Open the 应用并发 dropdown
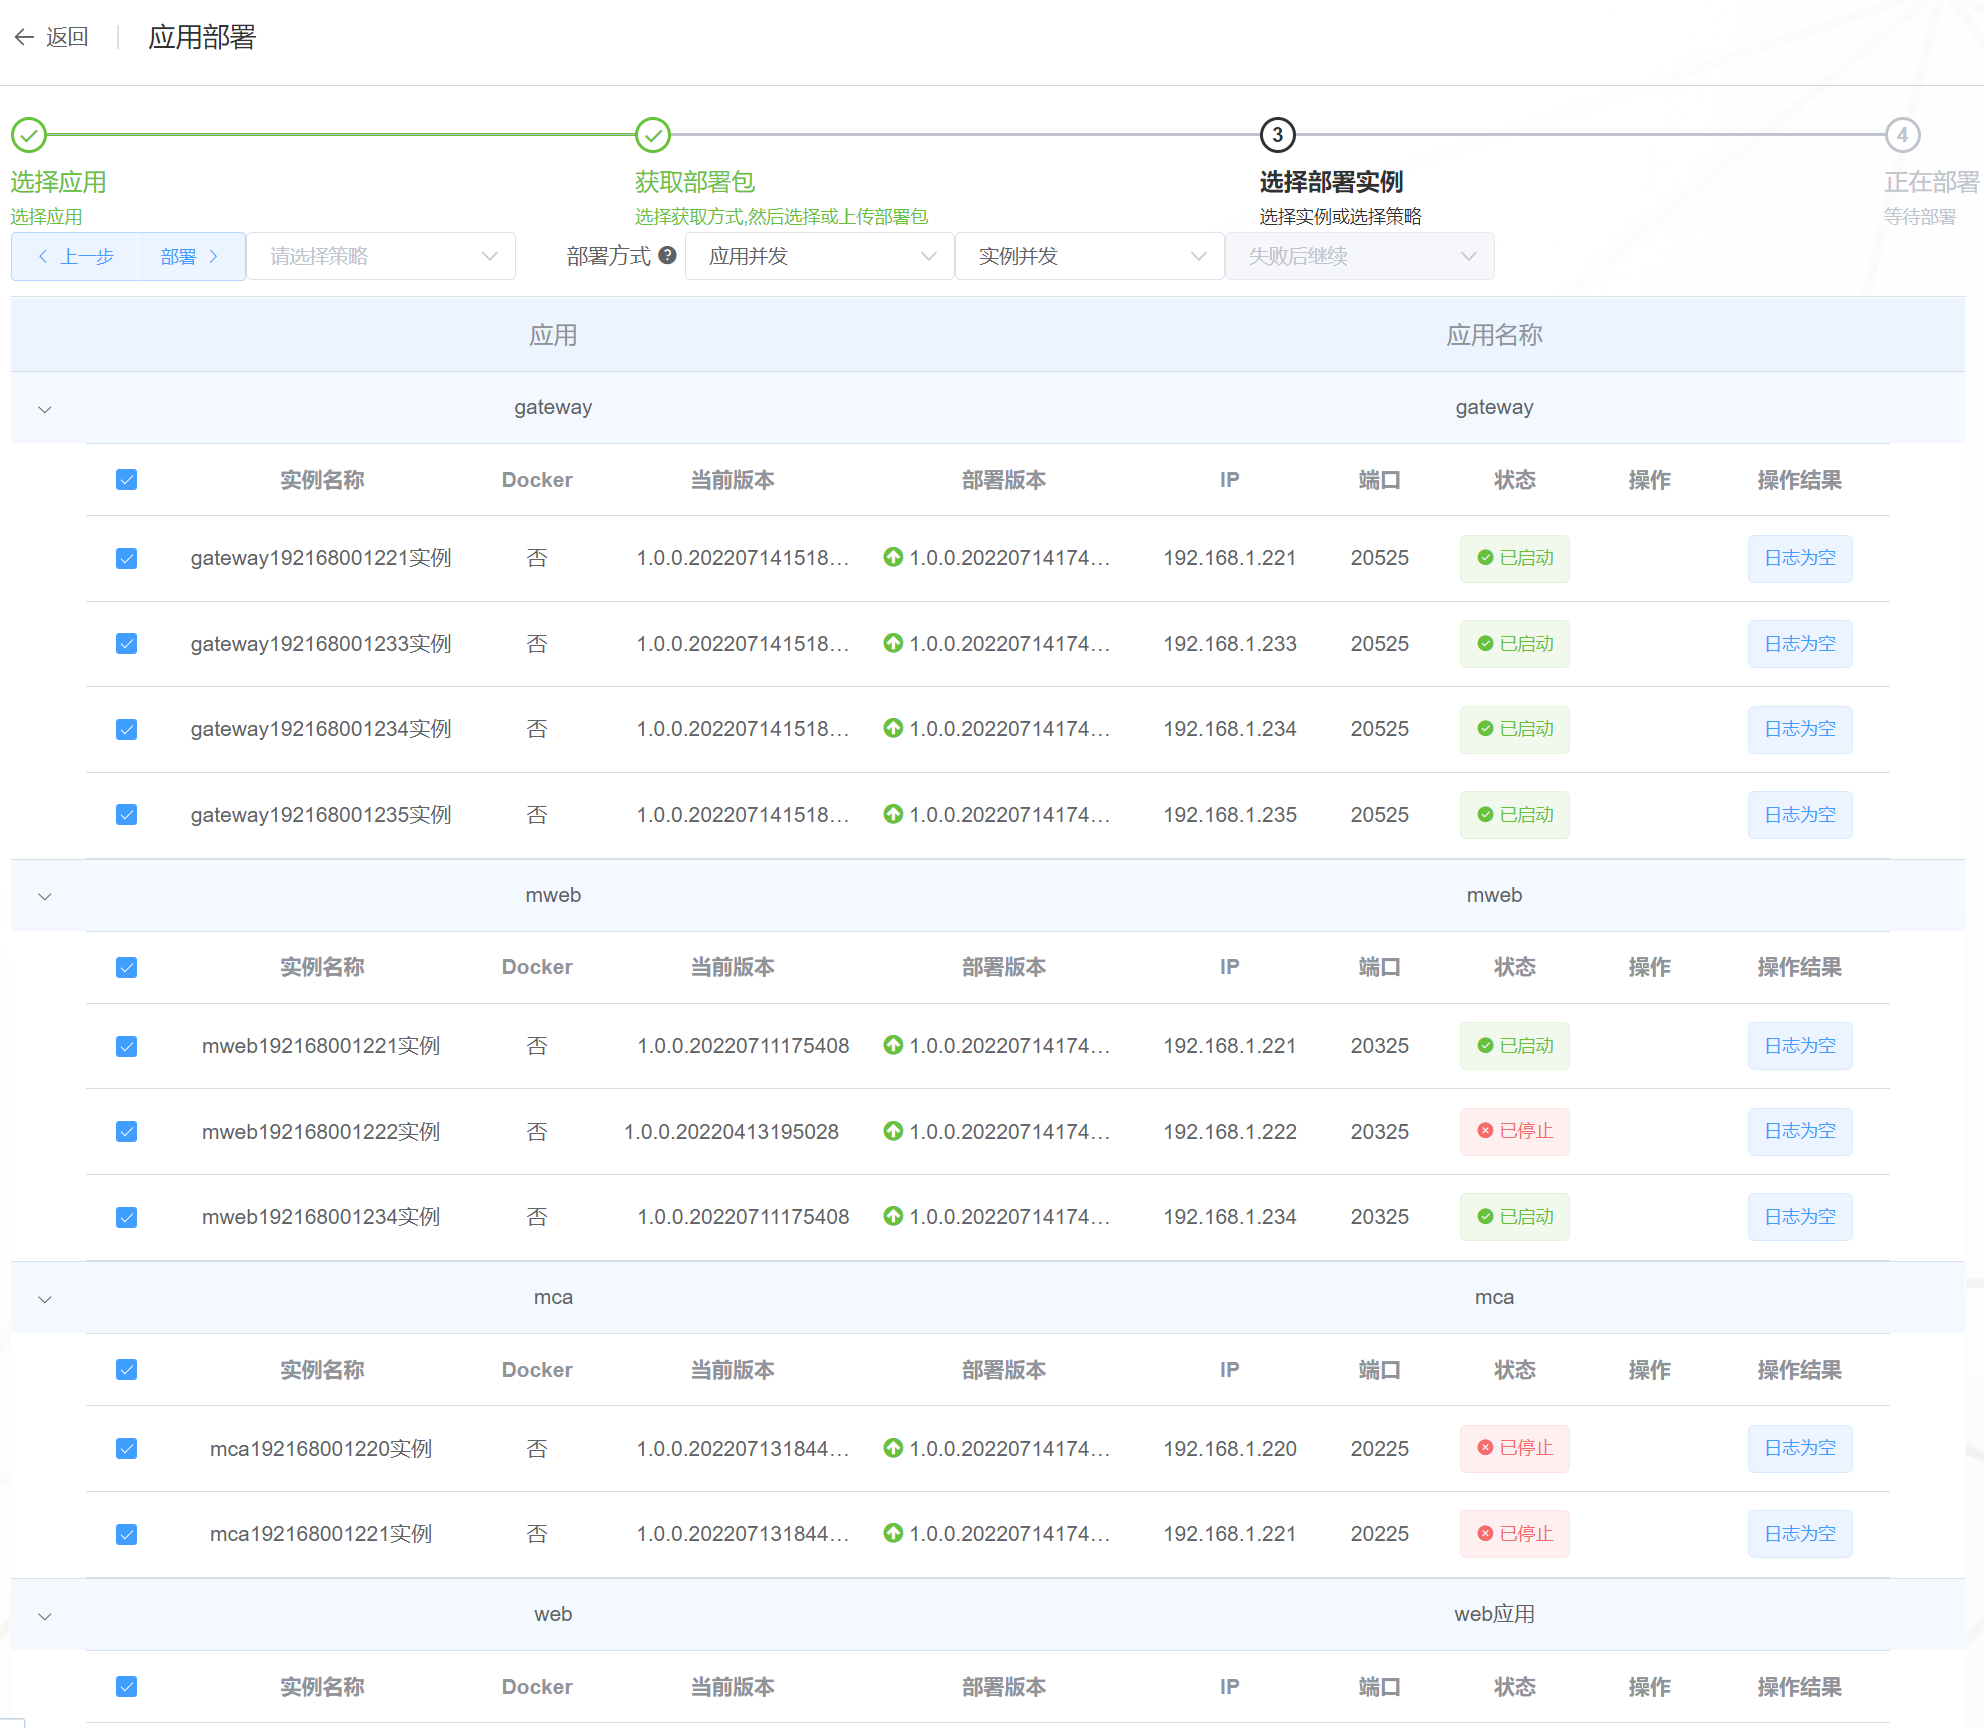 click(819, 256)
